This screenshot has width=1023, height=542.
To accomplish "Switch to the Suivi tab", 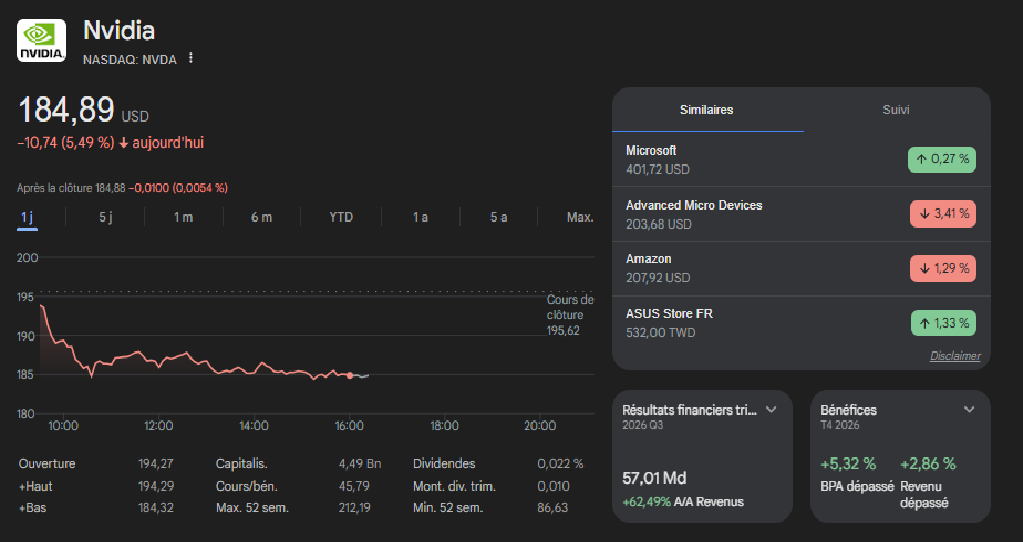I will click(x=895, y=110).
